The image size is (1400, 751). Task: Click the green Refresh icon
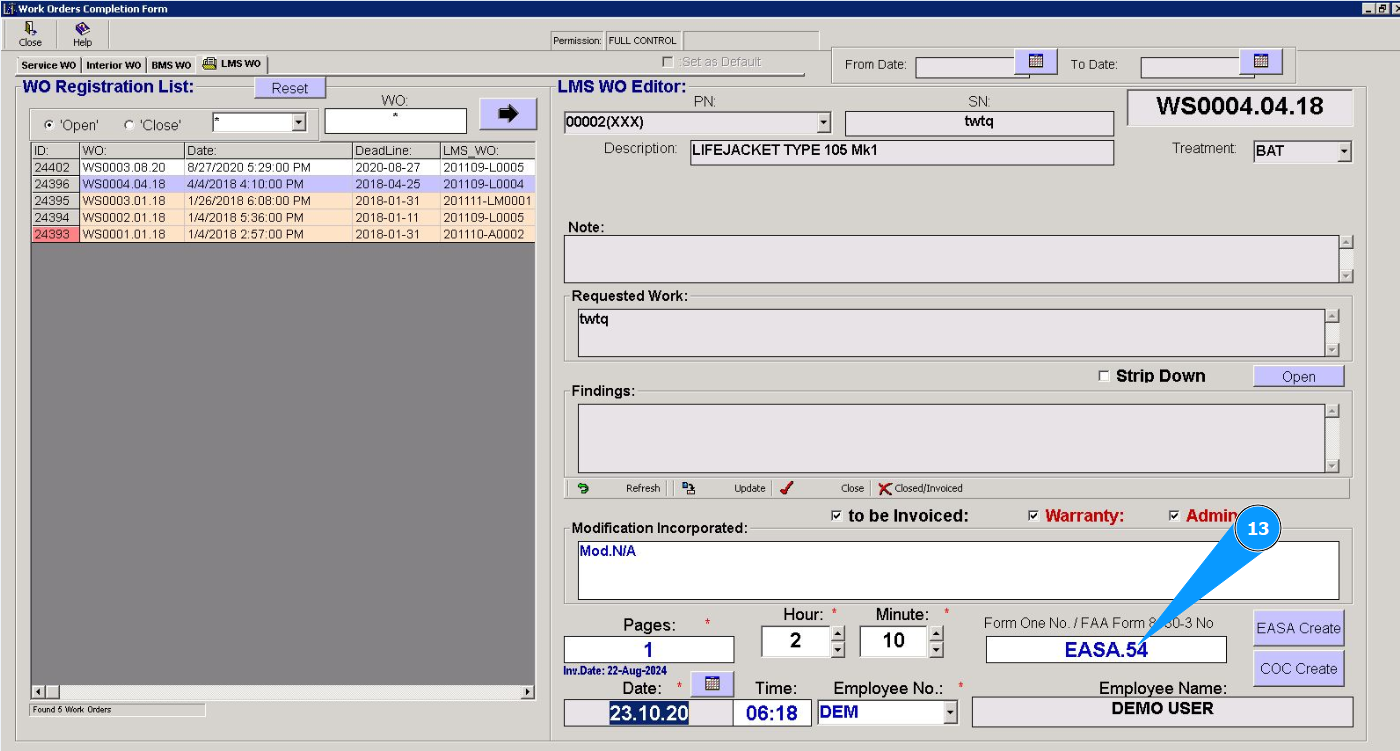(583, 488)
